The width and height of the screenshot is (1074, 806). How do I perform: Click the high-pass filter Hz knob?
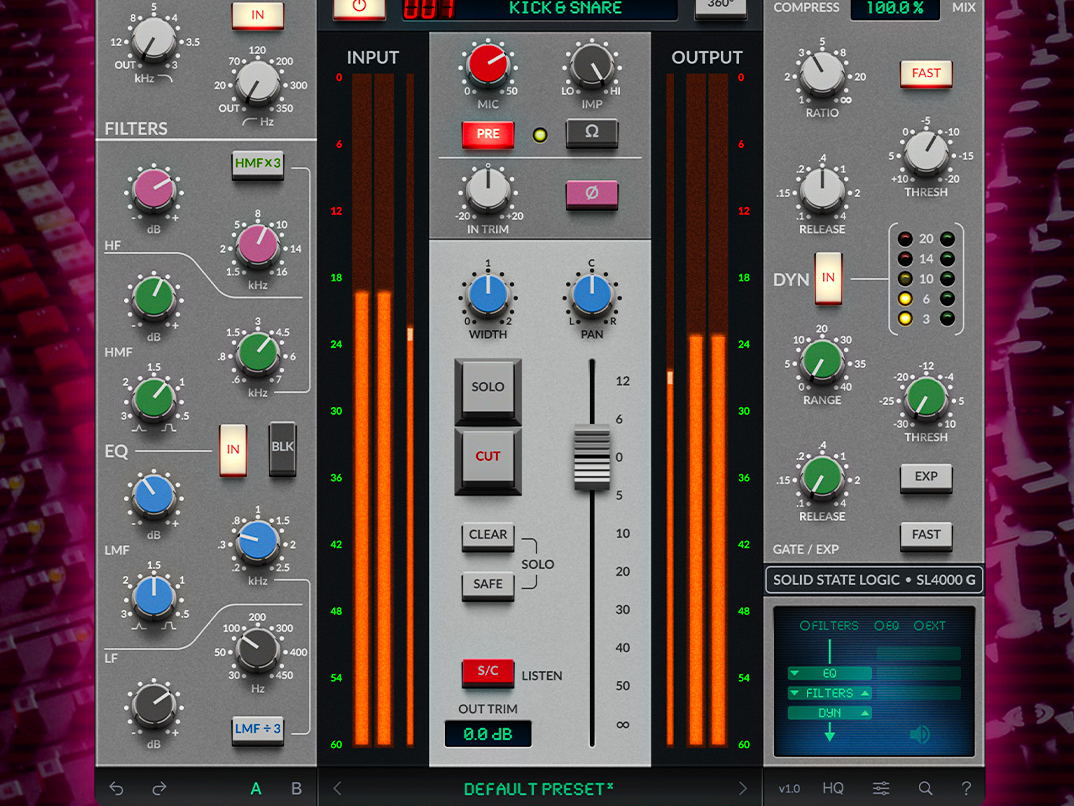click(258, 84)
